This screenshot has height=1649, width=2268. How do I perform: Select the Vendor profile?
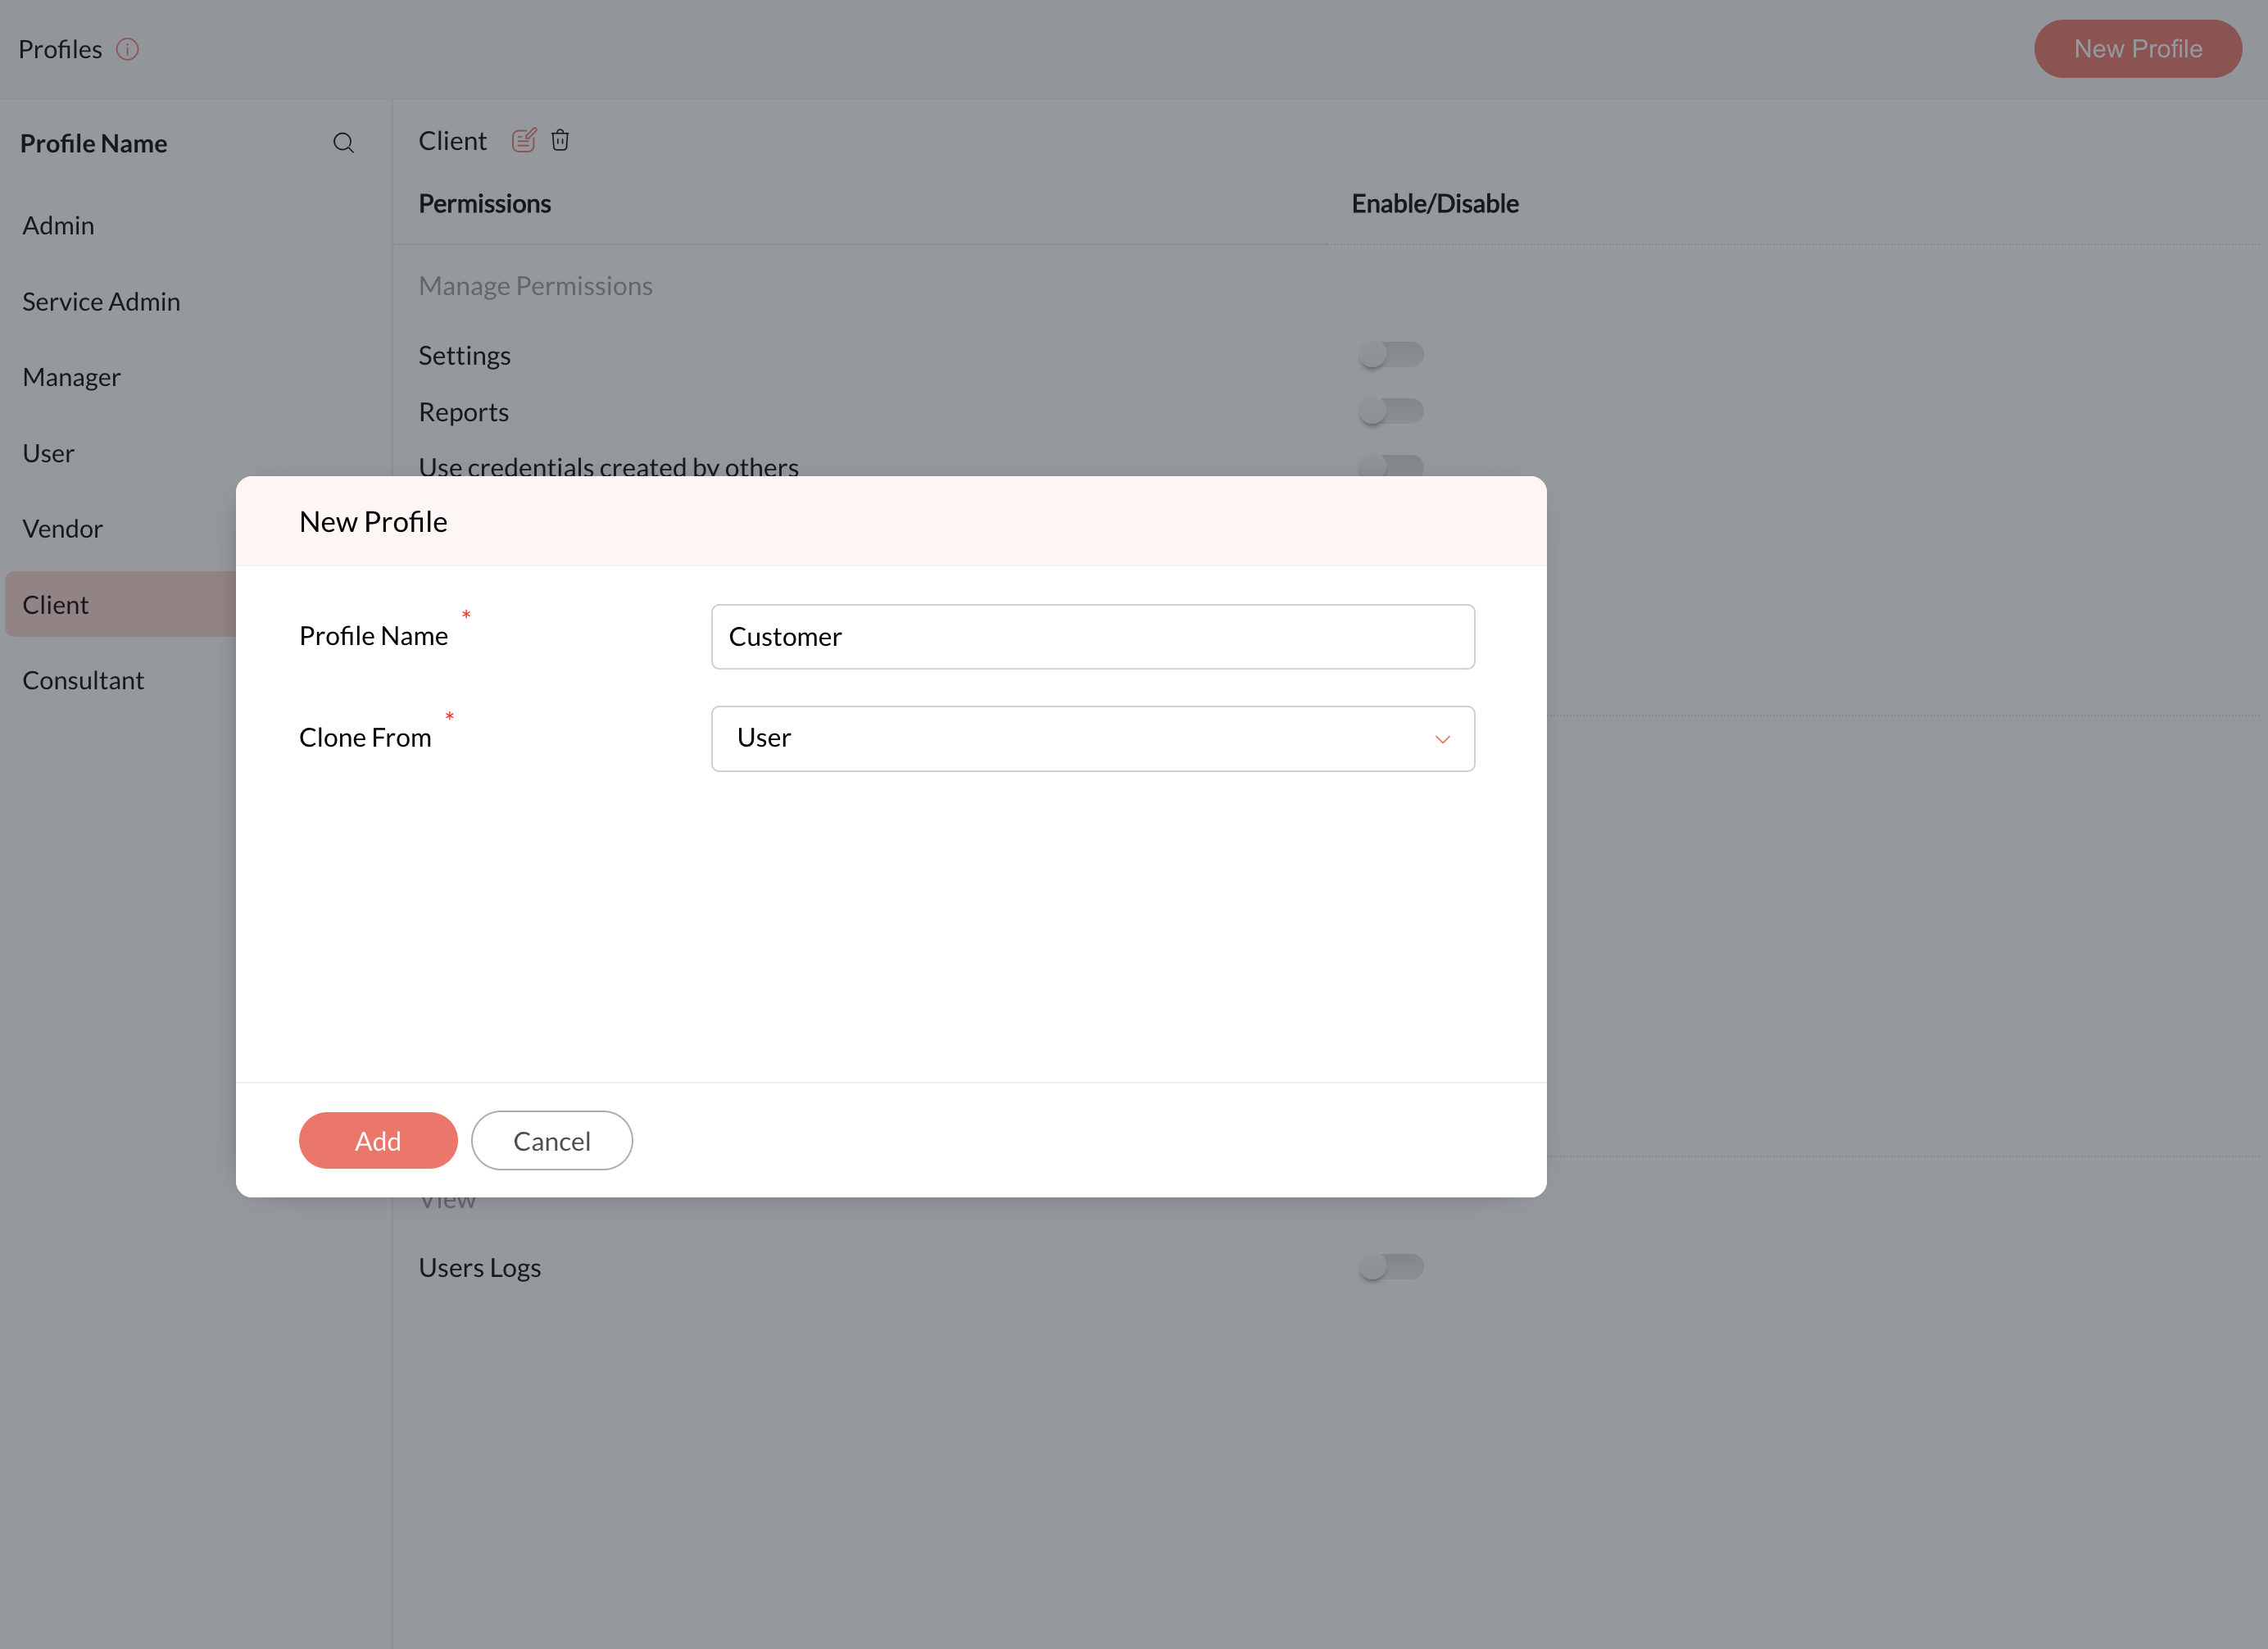click(62, 529)
